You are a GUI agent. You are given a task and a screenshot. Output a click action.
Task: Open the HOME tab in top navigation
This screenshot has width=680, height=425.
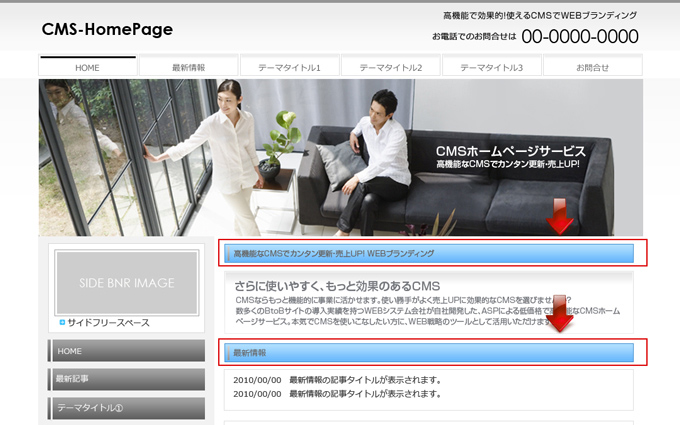pos(88,67)
